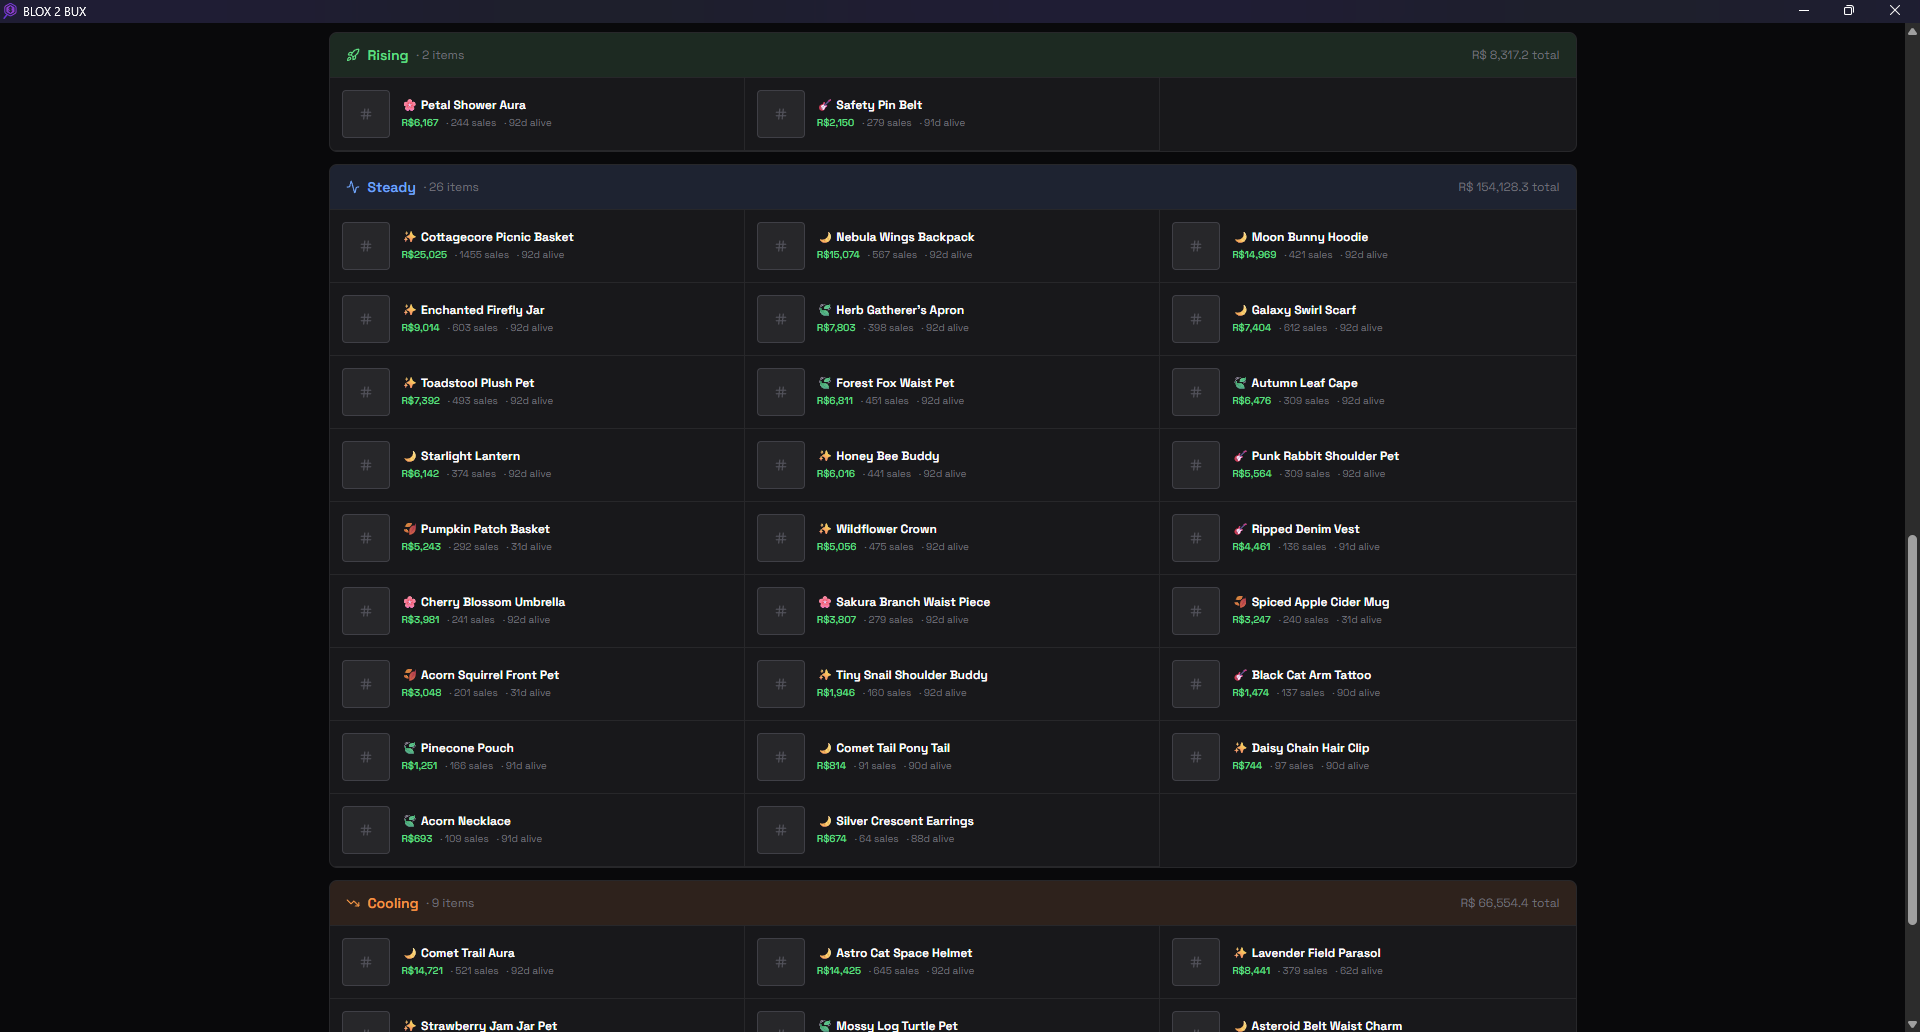The width and height of the screenshot is (1920, 1032).
Task: Click the scrollbar up arrow
Action: click(1912, 31)
